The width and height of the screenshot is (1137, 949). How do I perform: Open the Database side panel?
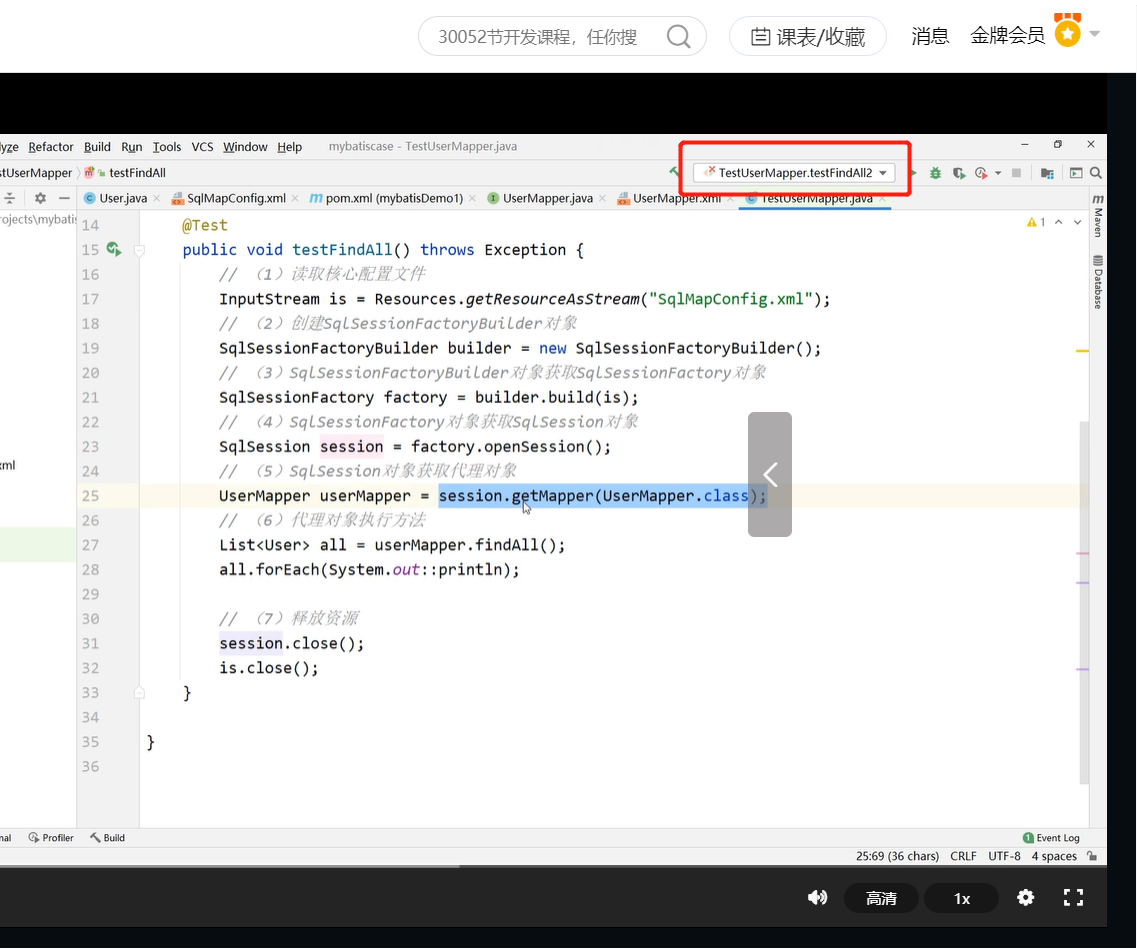1098,282
